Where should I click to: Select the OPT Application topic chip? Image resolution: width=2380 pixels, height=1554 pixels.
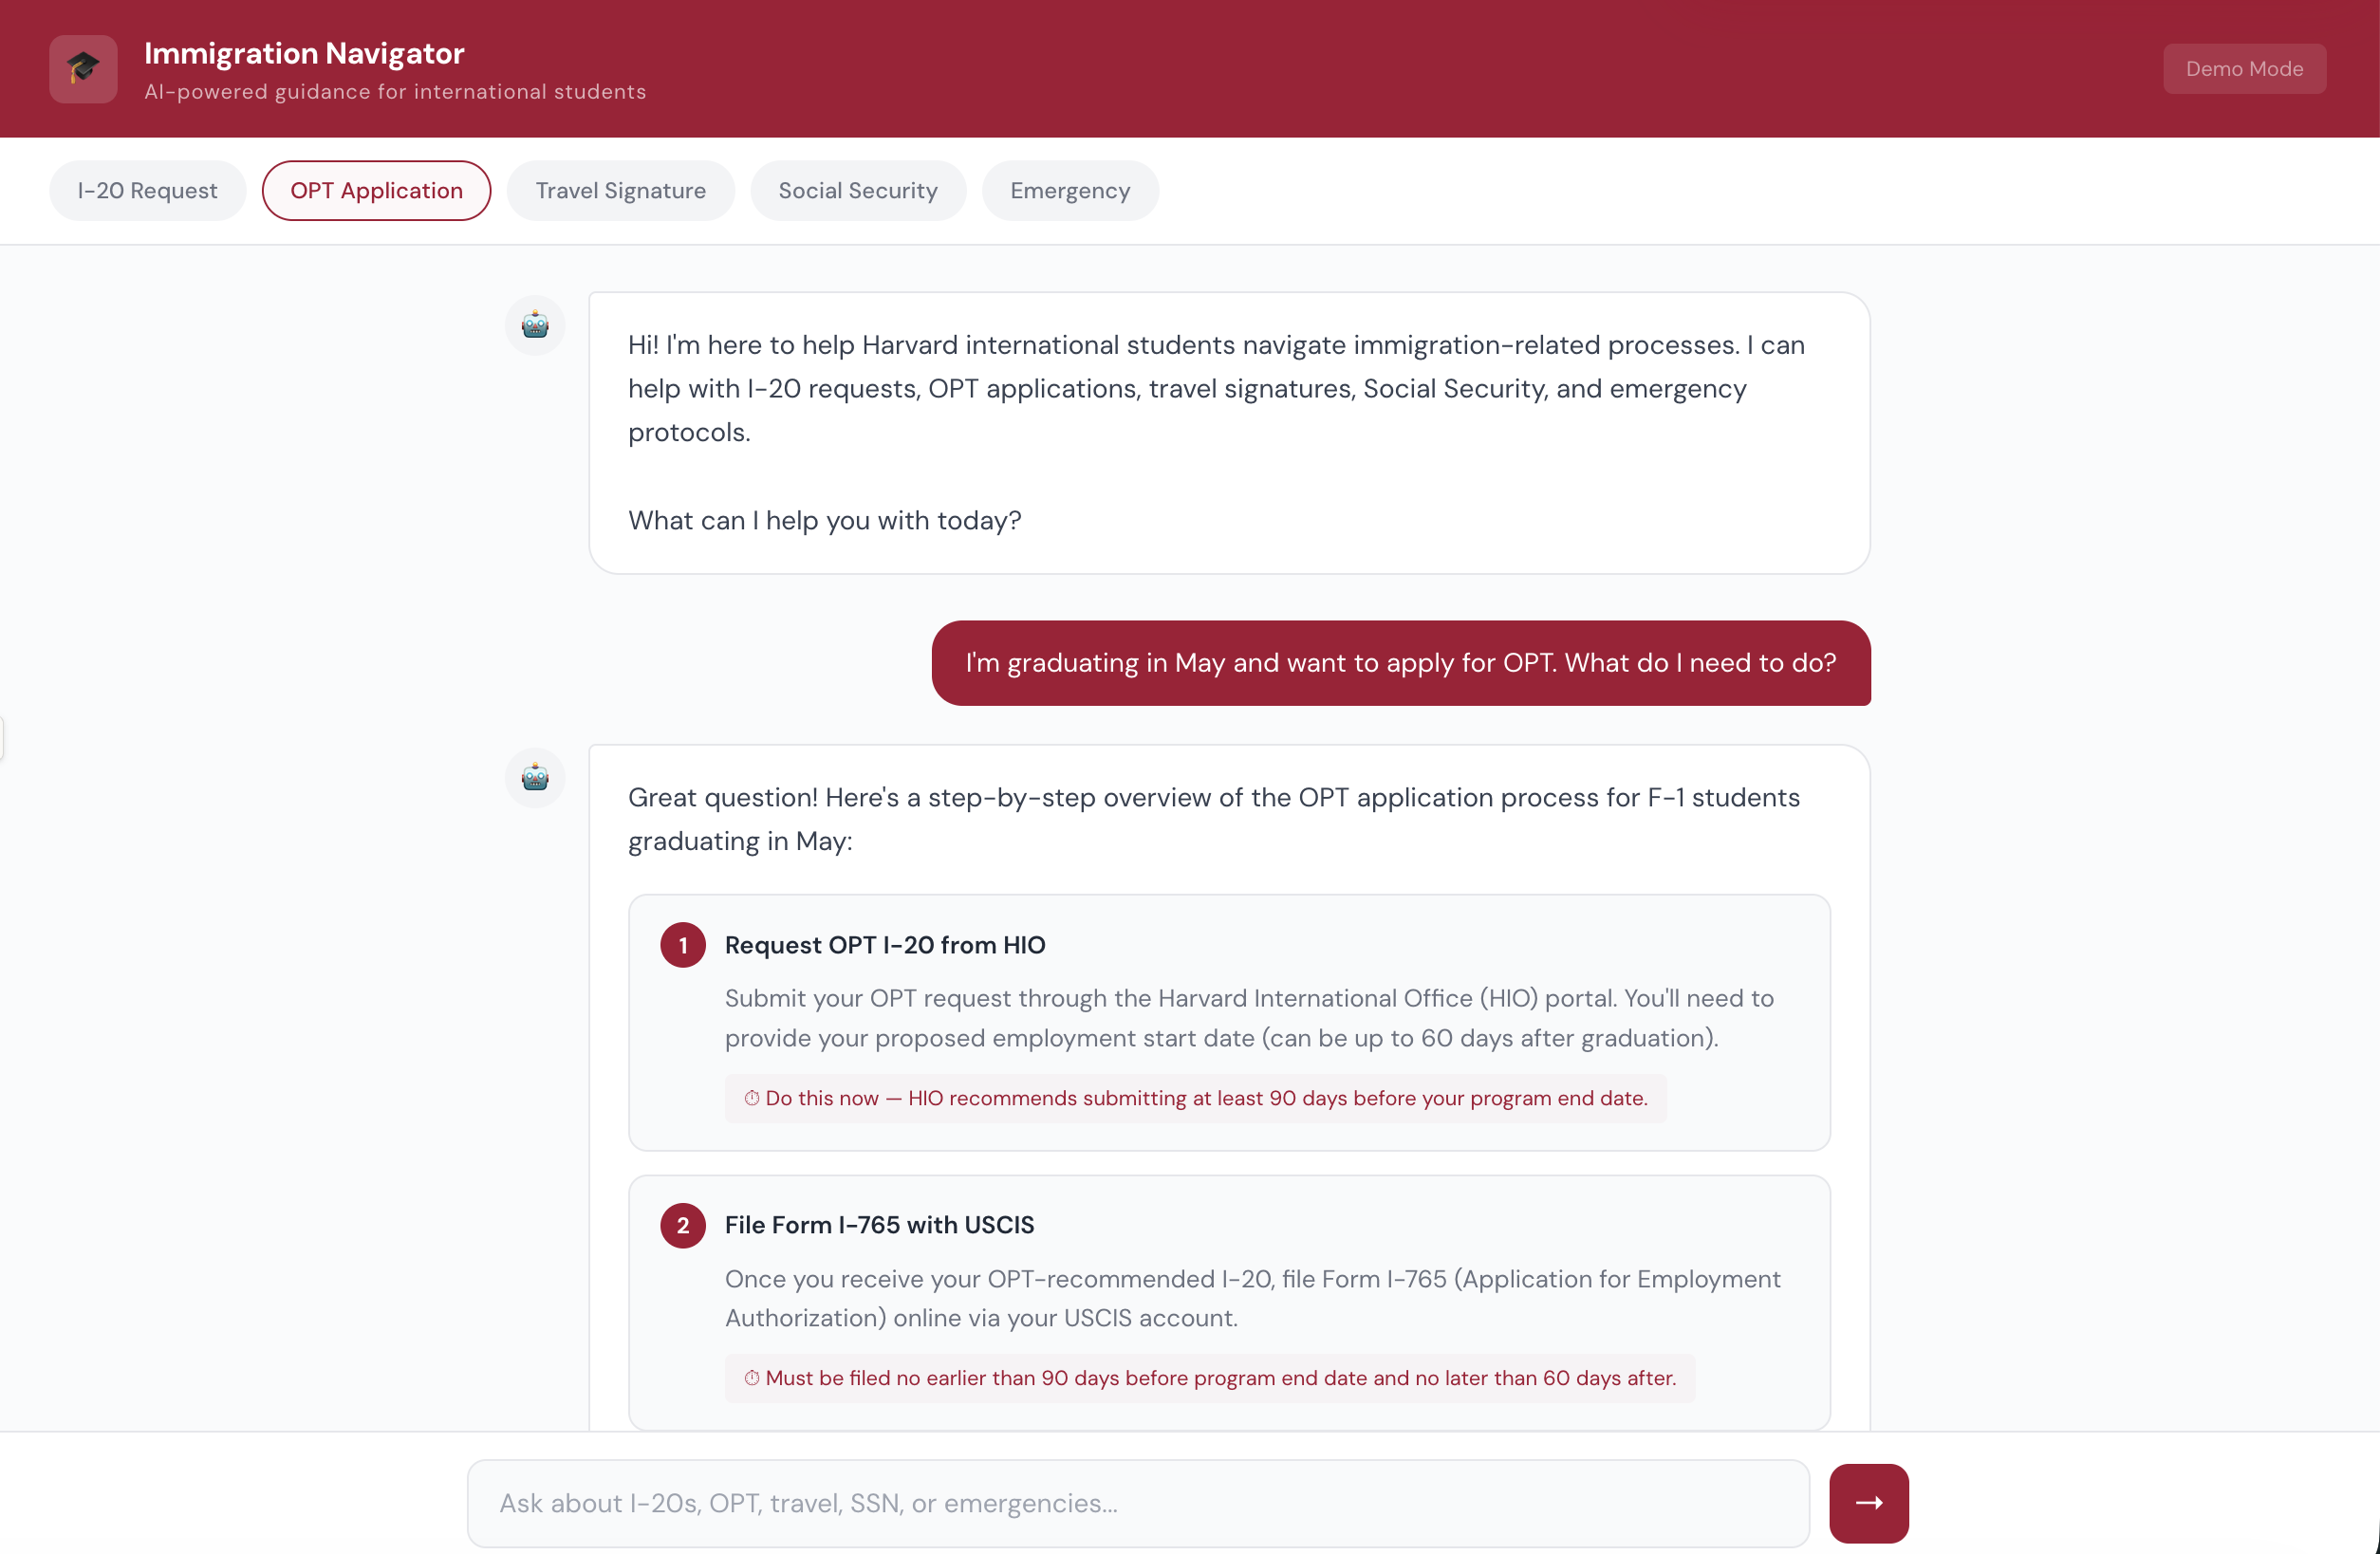[x=376, y=191]
